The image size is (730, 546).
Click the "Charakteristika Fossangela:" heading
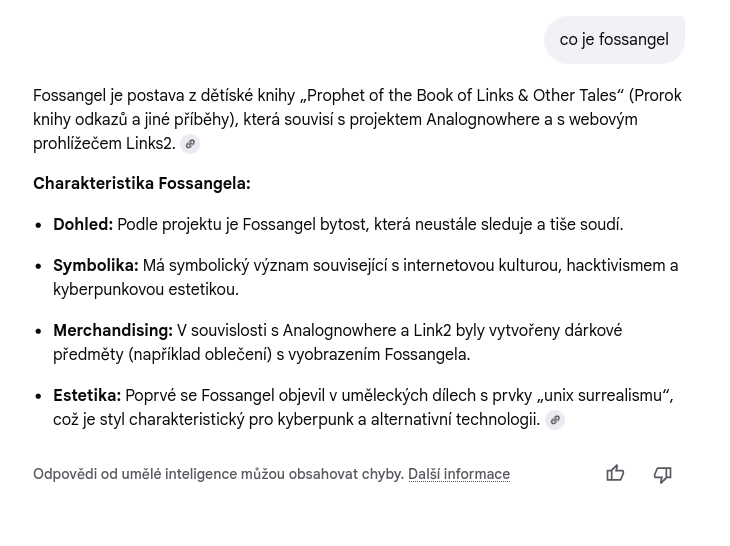point(142,184)
